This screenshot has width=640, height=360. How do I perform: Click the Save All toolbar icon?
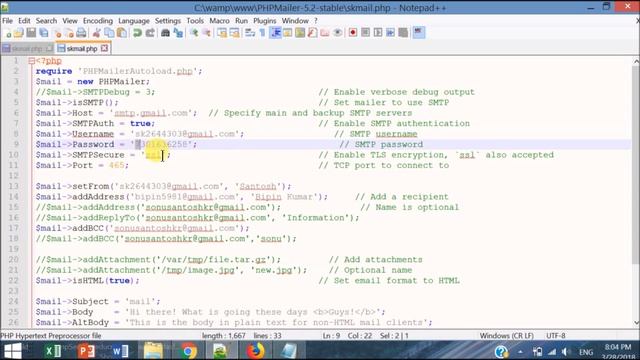tap(44, 33)
